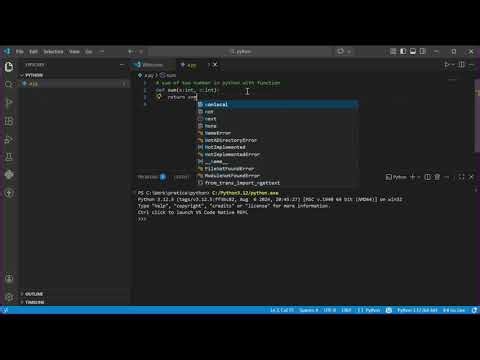
Task: Open the Run Python File dropdown arrow
Action: pos(453,65)
